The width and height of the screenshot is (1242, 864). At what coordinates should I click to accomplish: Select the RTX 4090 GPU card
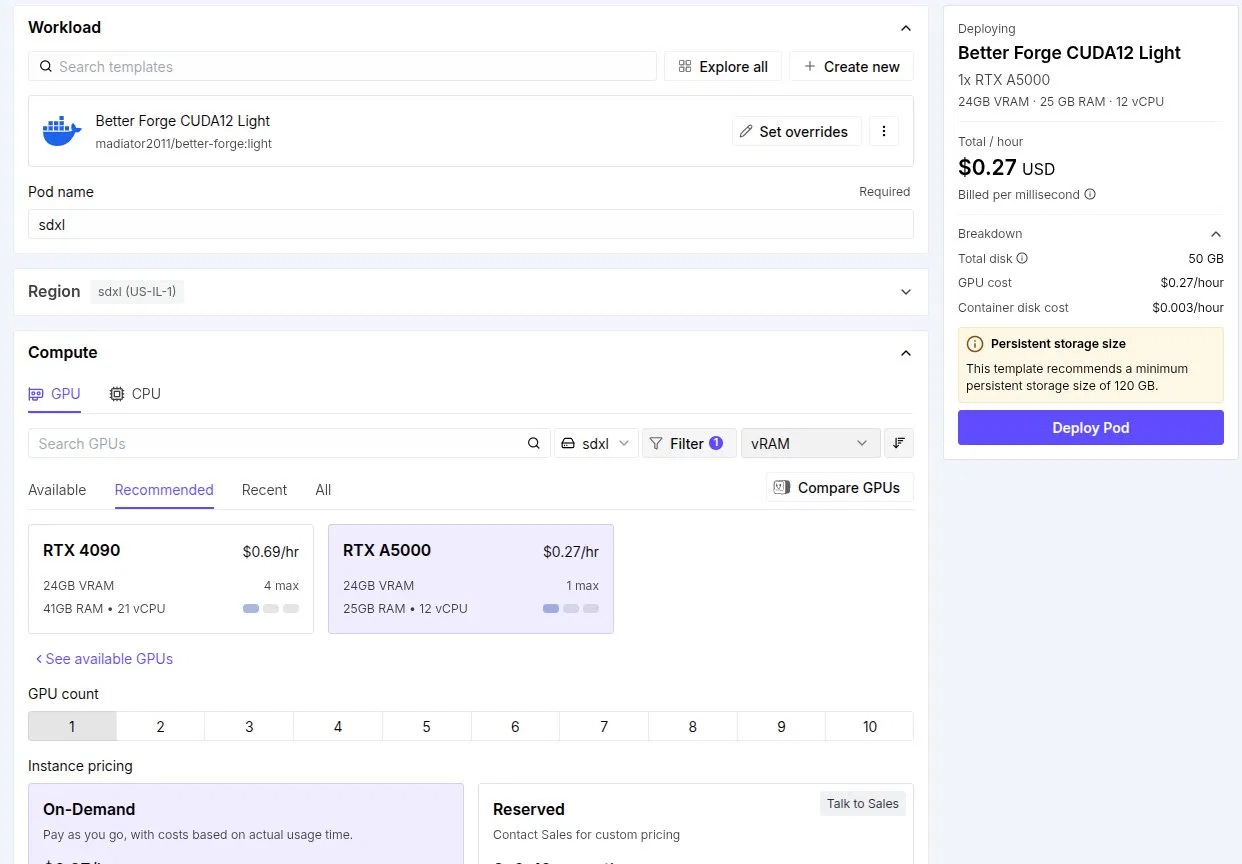[171, 579]
